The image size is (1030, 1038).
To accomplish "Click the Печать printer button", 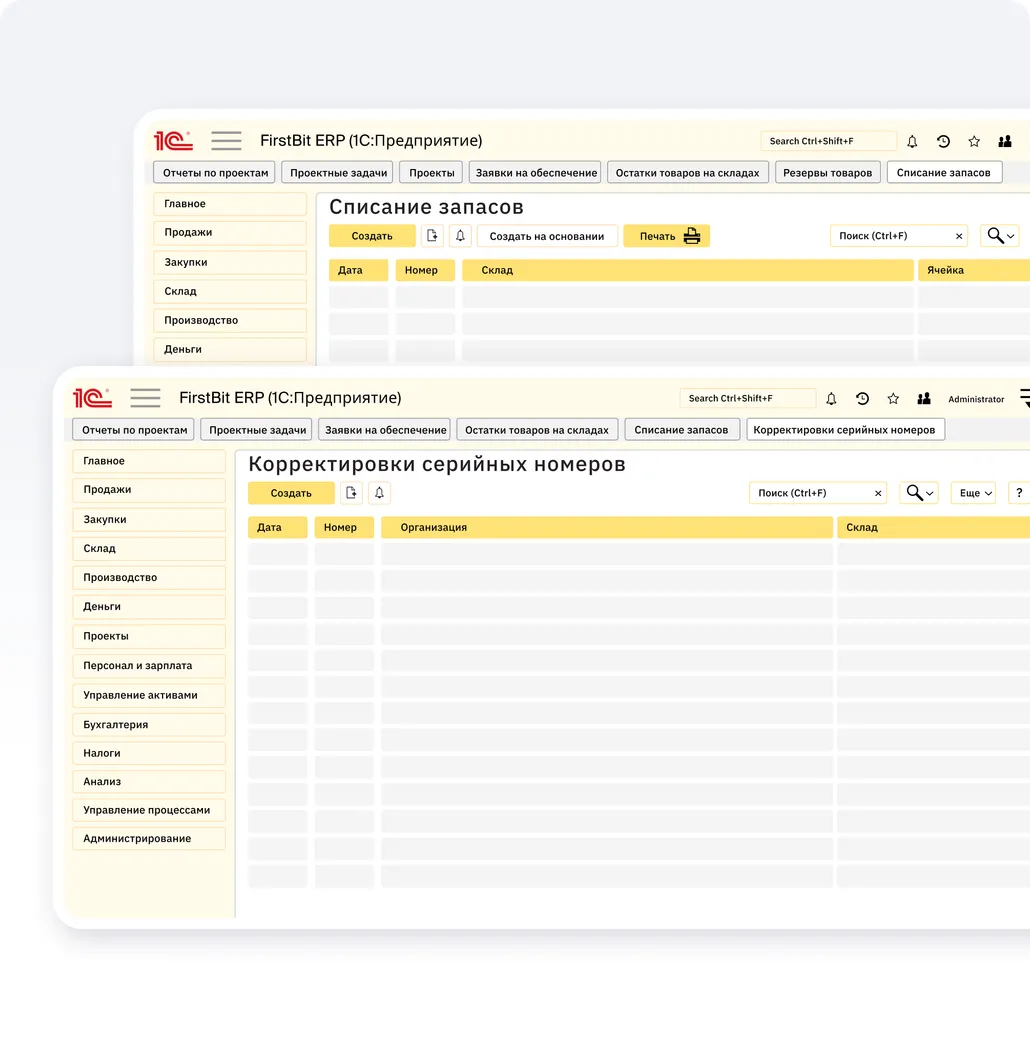I will tap(666, 236).
